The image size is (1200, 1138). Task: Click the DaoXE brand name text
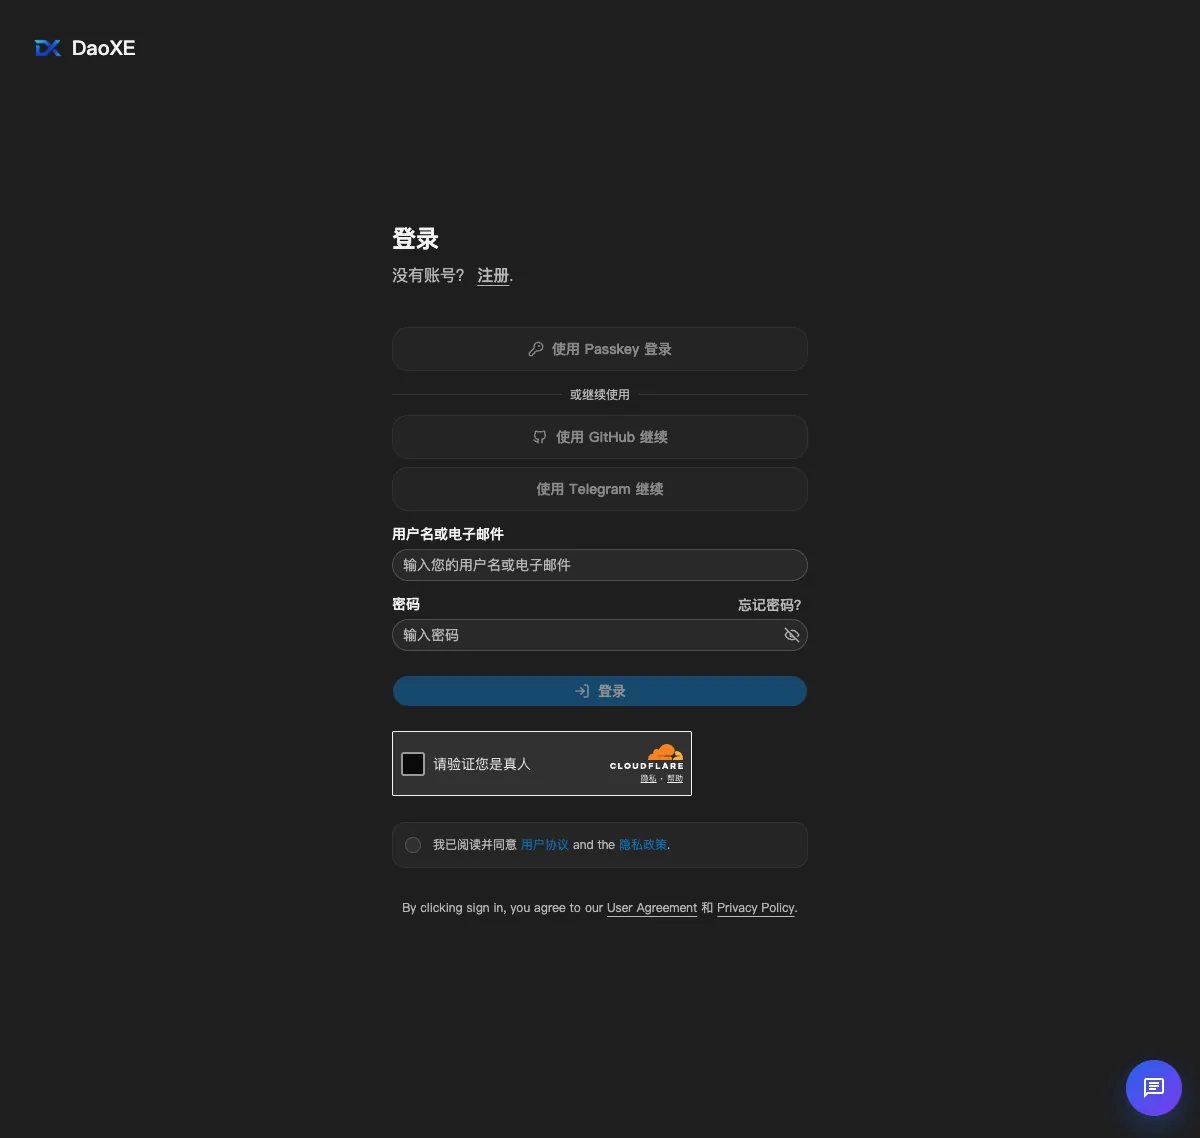(104, 48)
